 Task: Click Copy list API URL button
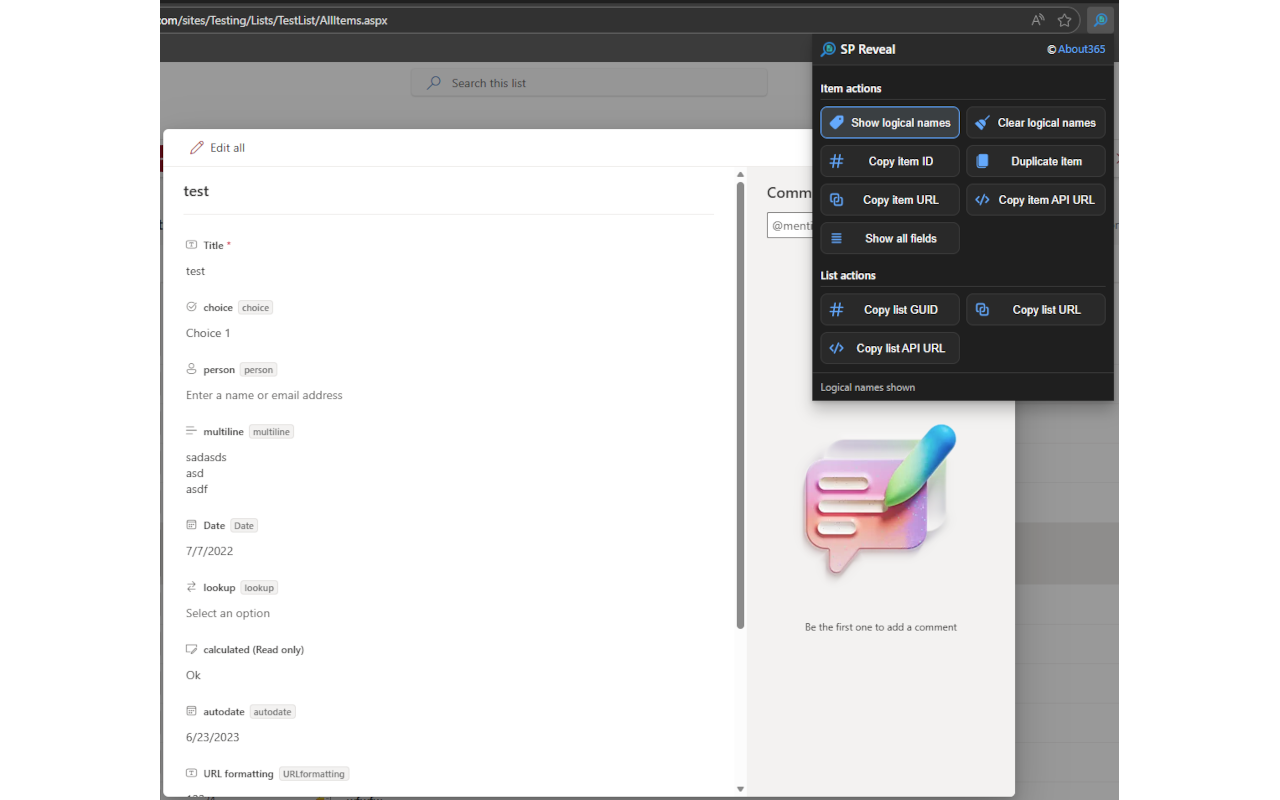[x=890, y=348]
